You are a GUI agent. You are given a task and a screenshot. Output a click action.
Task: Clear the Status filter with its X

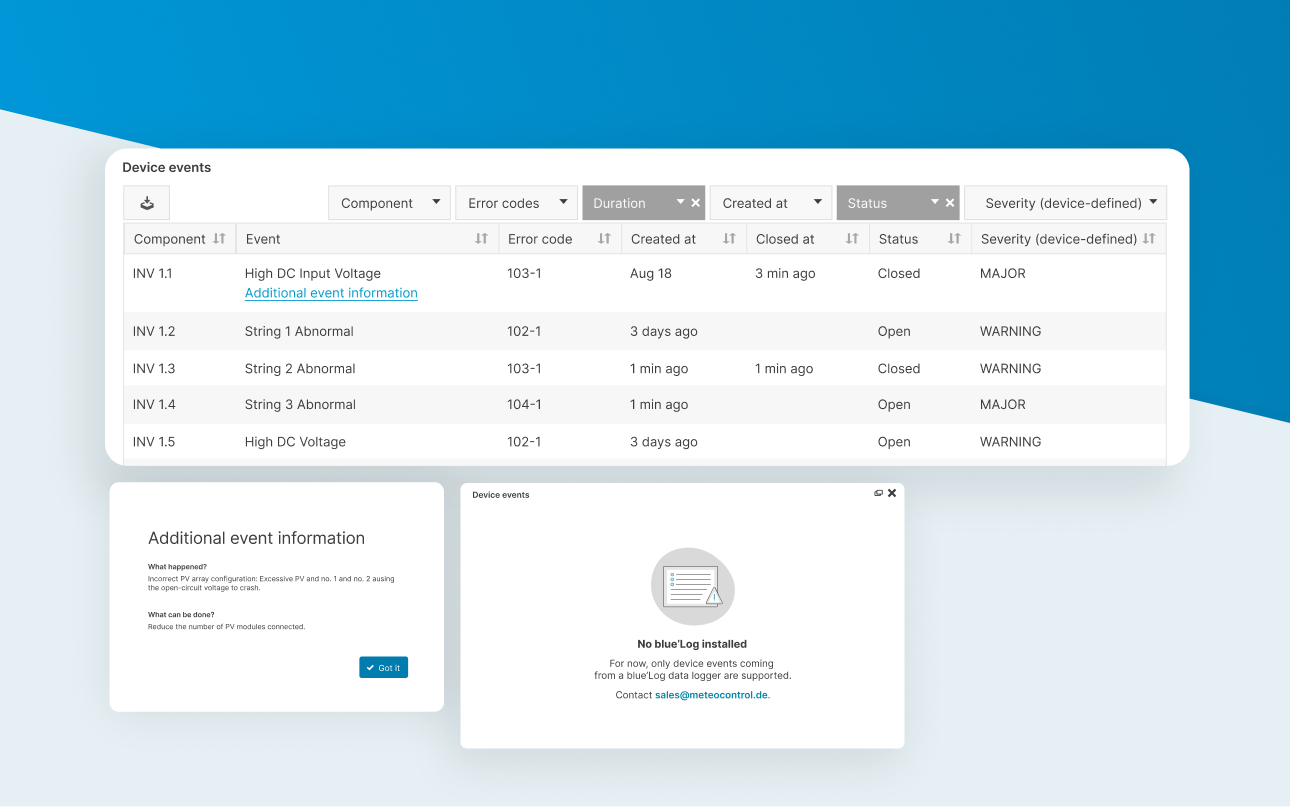pos(950,203)
